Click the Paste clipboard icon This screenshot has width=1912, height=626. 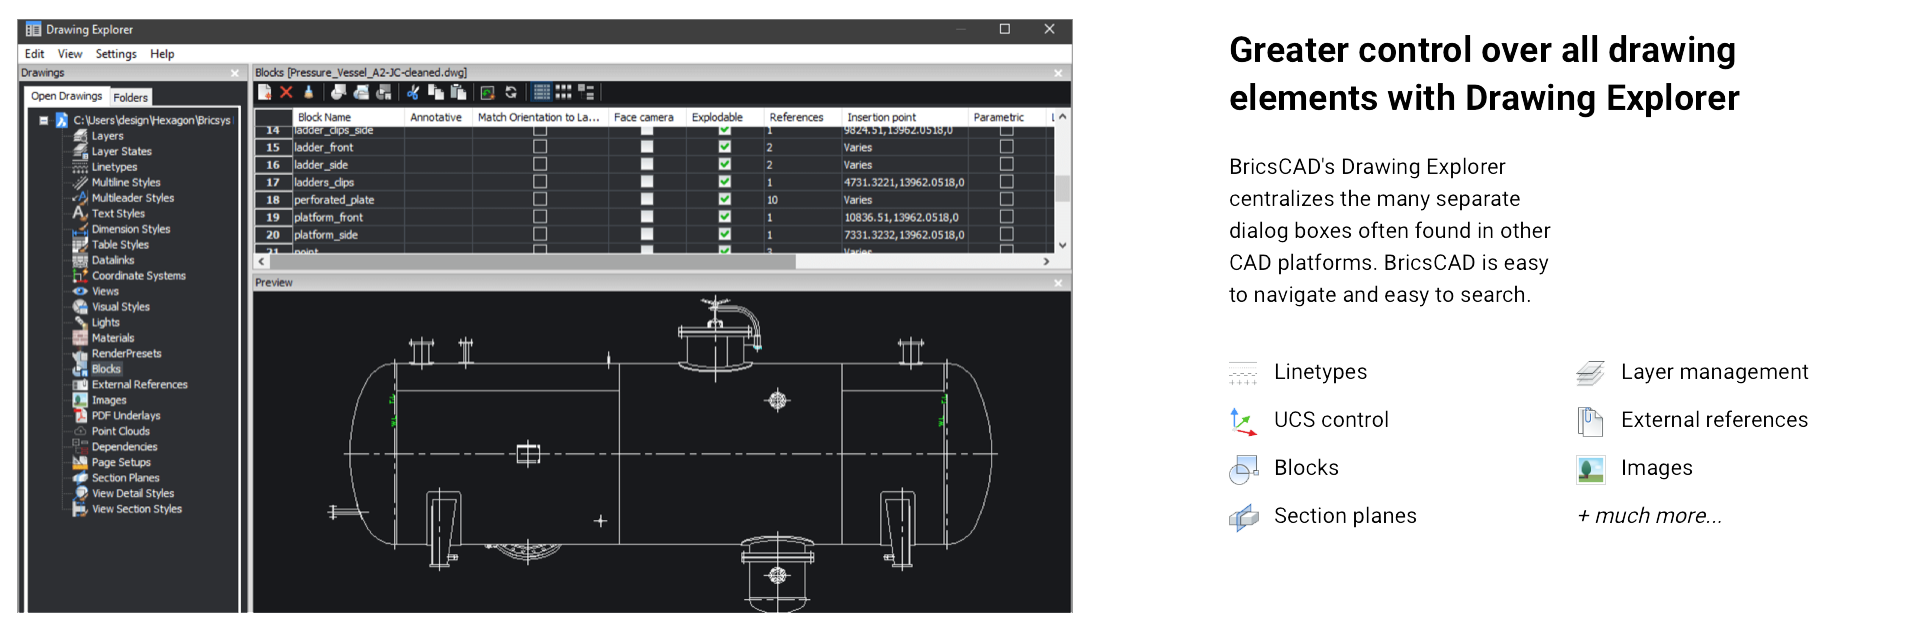coord(459,92)
